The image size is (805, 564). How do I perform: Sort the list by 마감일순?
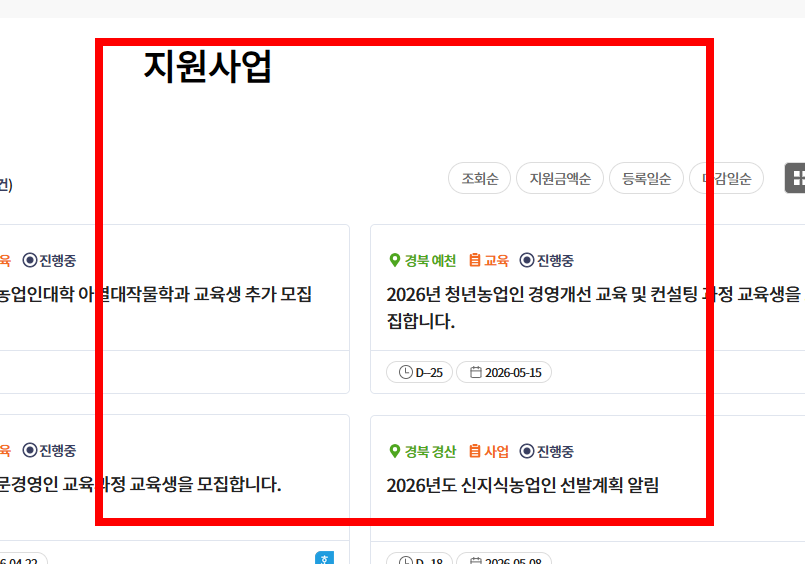point(726,179)
